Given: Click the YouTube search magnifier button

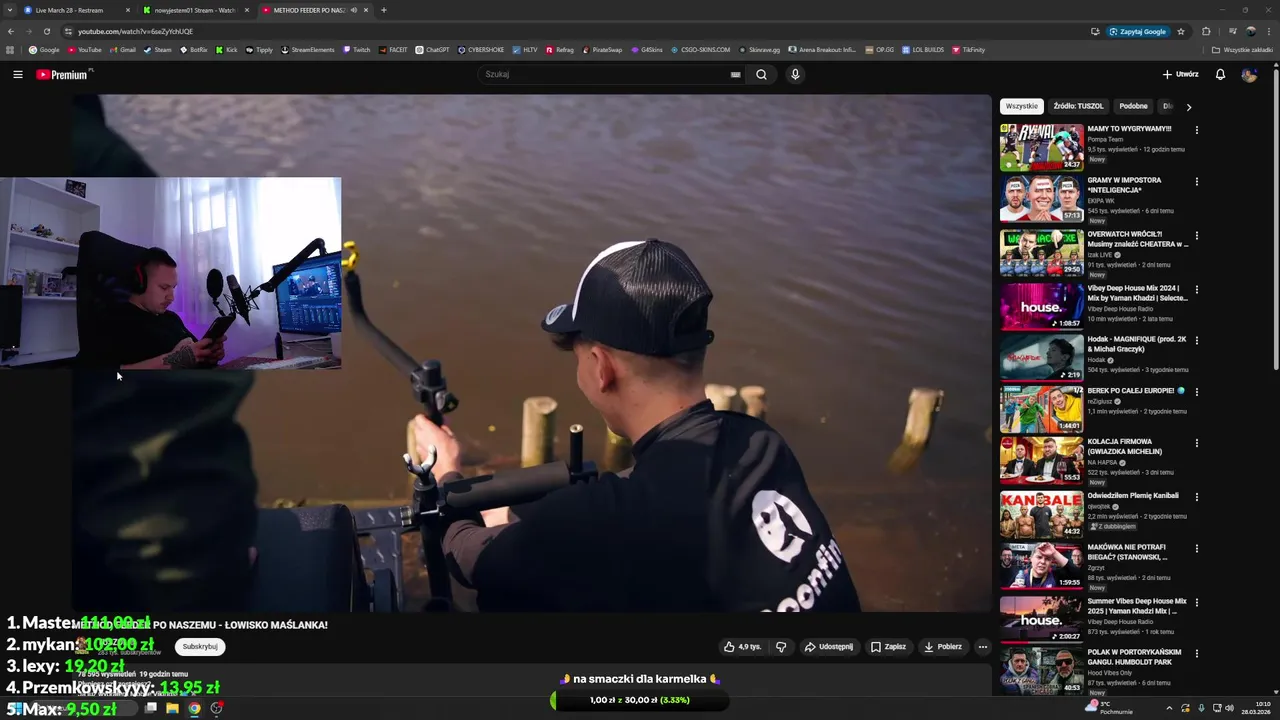Looking at the screenshot, I should tap(761, 74).
